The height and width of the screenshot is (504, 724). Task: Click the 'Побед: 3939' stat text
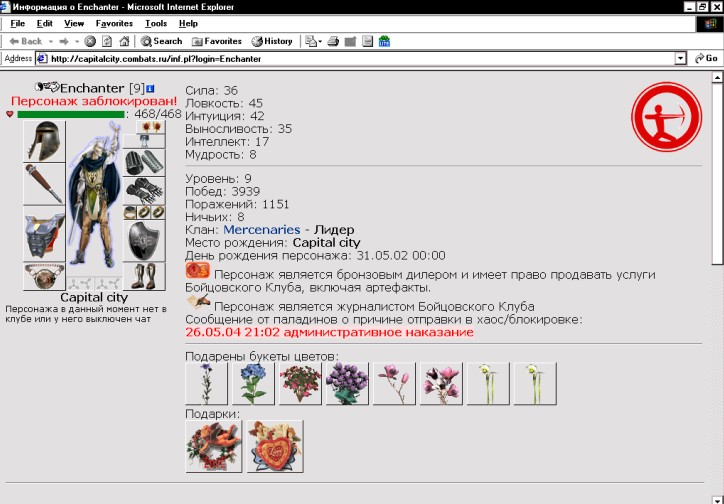pyautogui.click(x=223, y=192)
